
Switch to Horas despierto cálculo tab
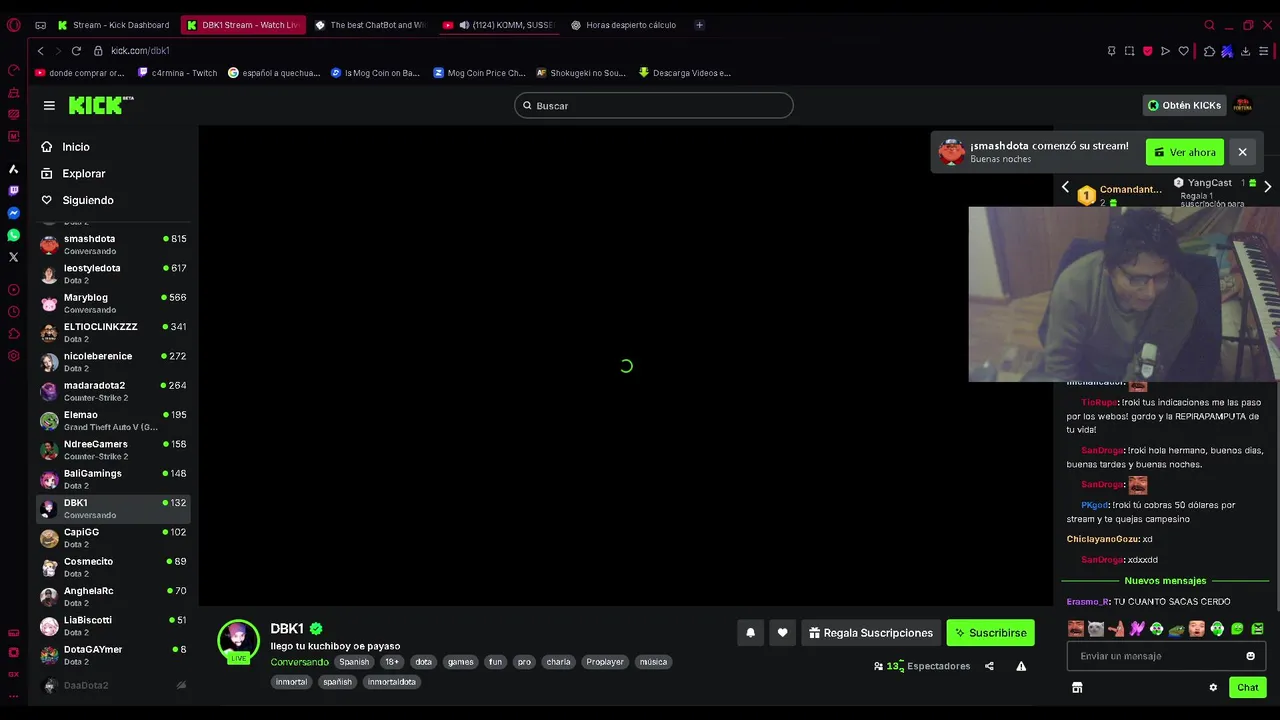[625, 25]
